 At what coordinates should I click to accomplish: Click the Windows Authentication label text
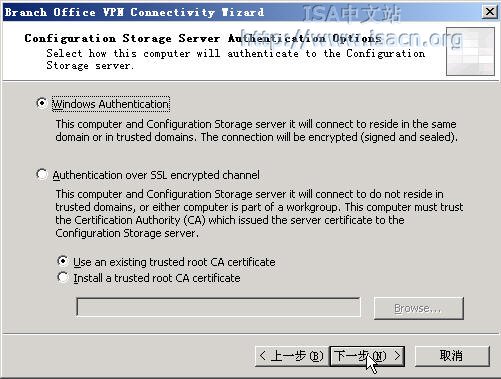click(111, 104)
